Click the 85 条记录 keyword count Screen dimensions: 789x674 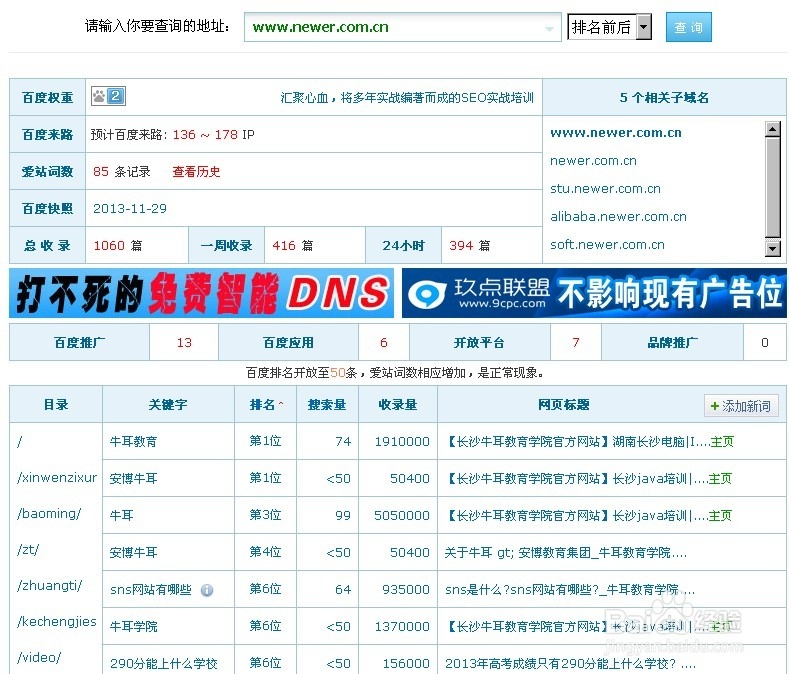click(122, 172)
